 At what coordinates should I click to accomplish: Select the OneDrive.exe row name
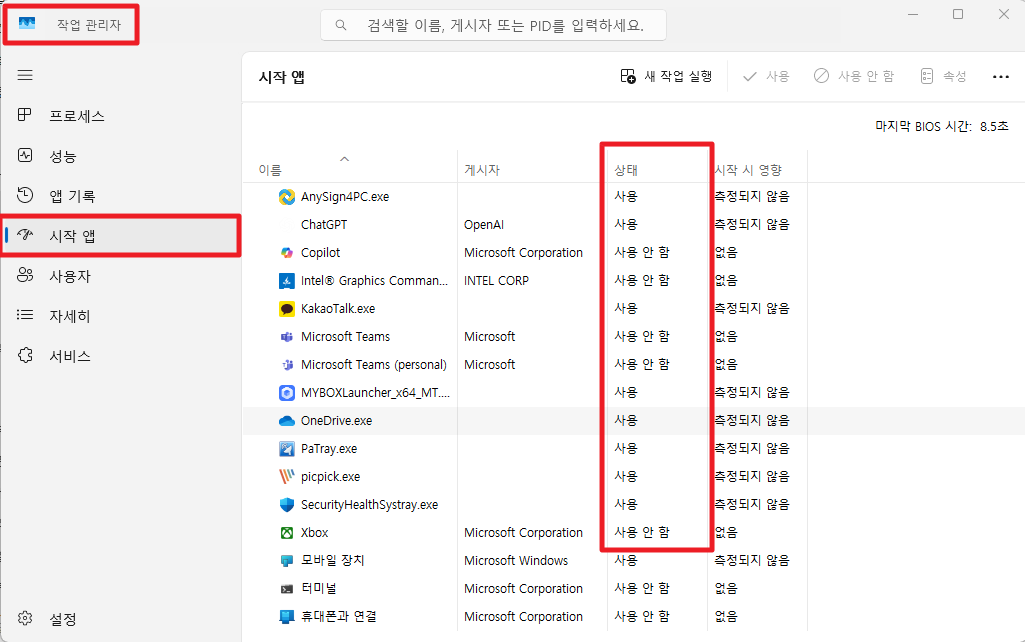point(336,421)
